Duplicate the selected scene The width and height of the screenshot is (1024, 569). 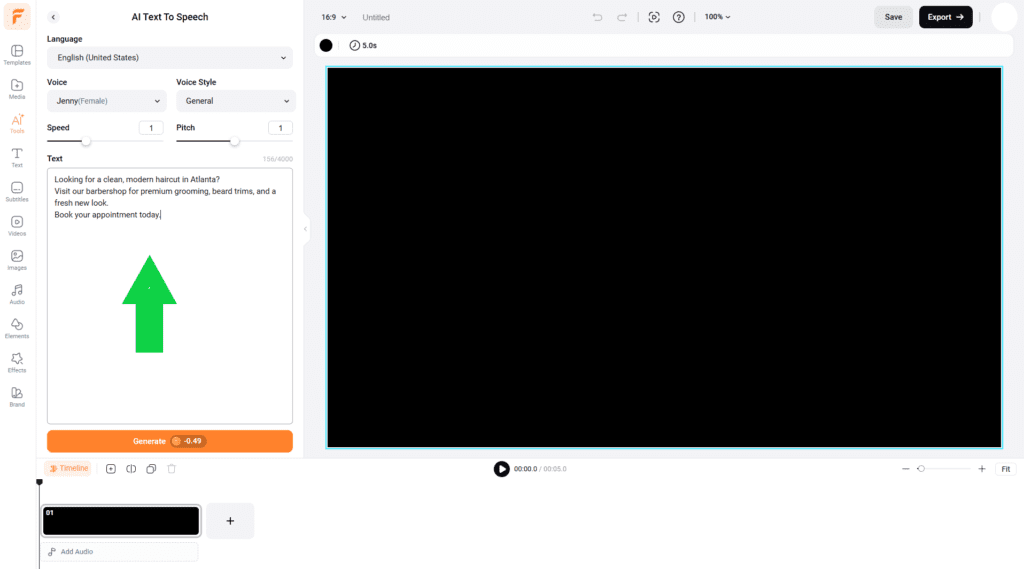(151, 469)
